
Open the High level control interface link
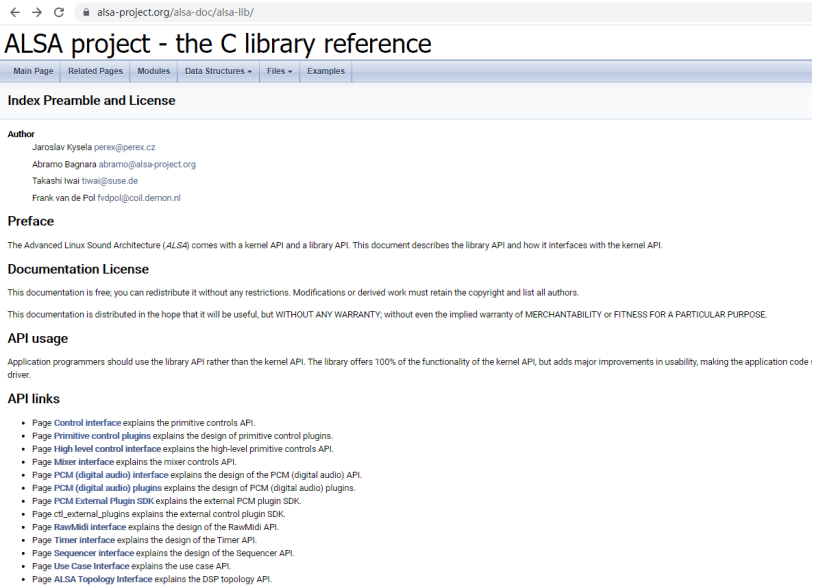tap(107, 449)
